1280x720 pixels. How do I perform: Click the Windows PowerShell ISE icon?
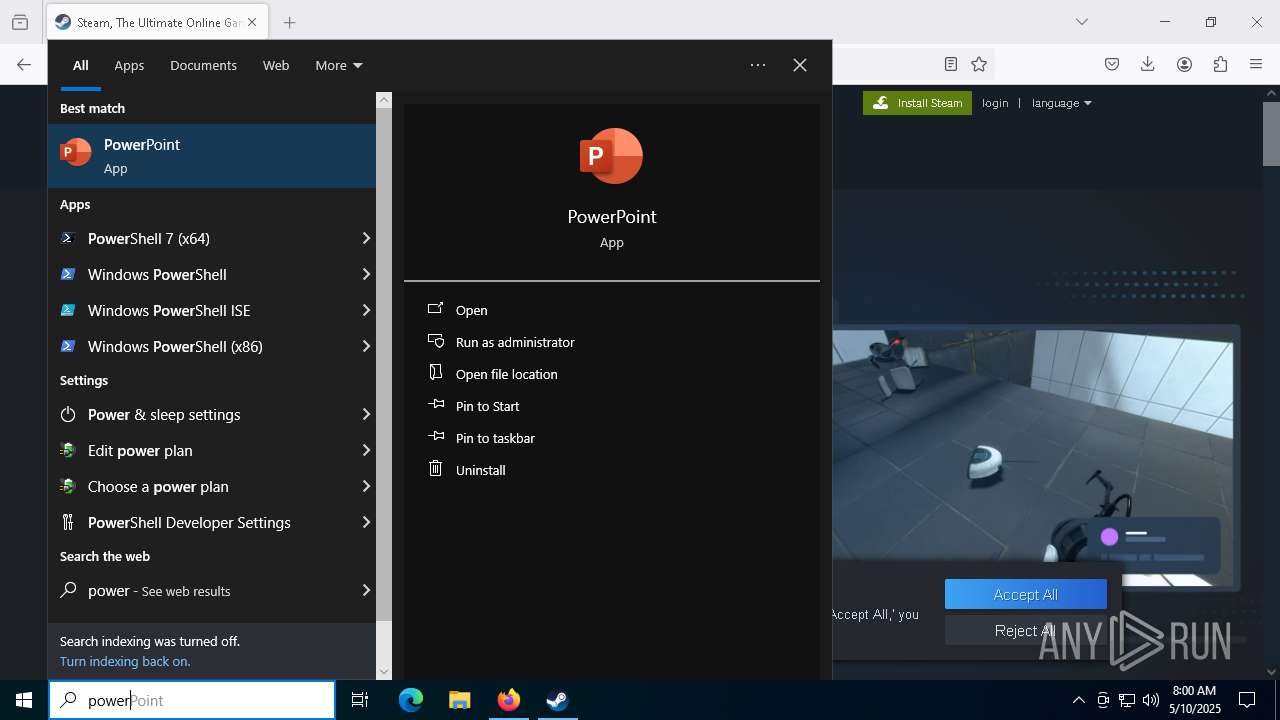click(x=68, y=310)
